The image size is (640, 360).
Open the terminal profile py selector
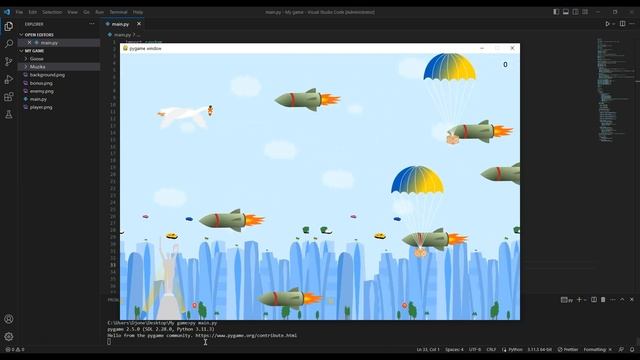(567, 300)
